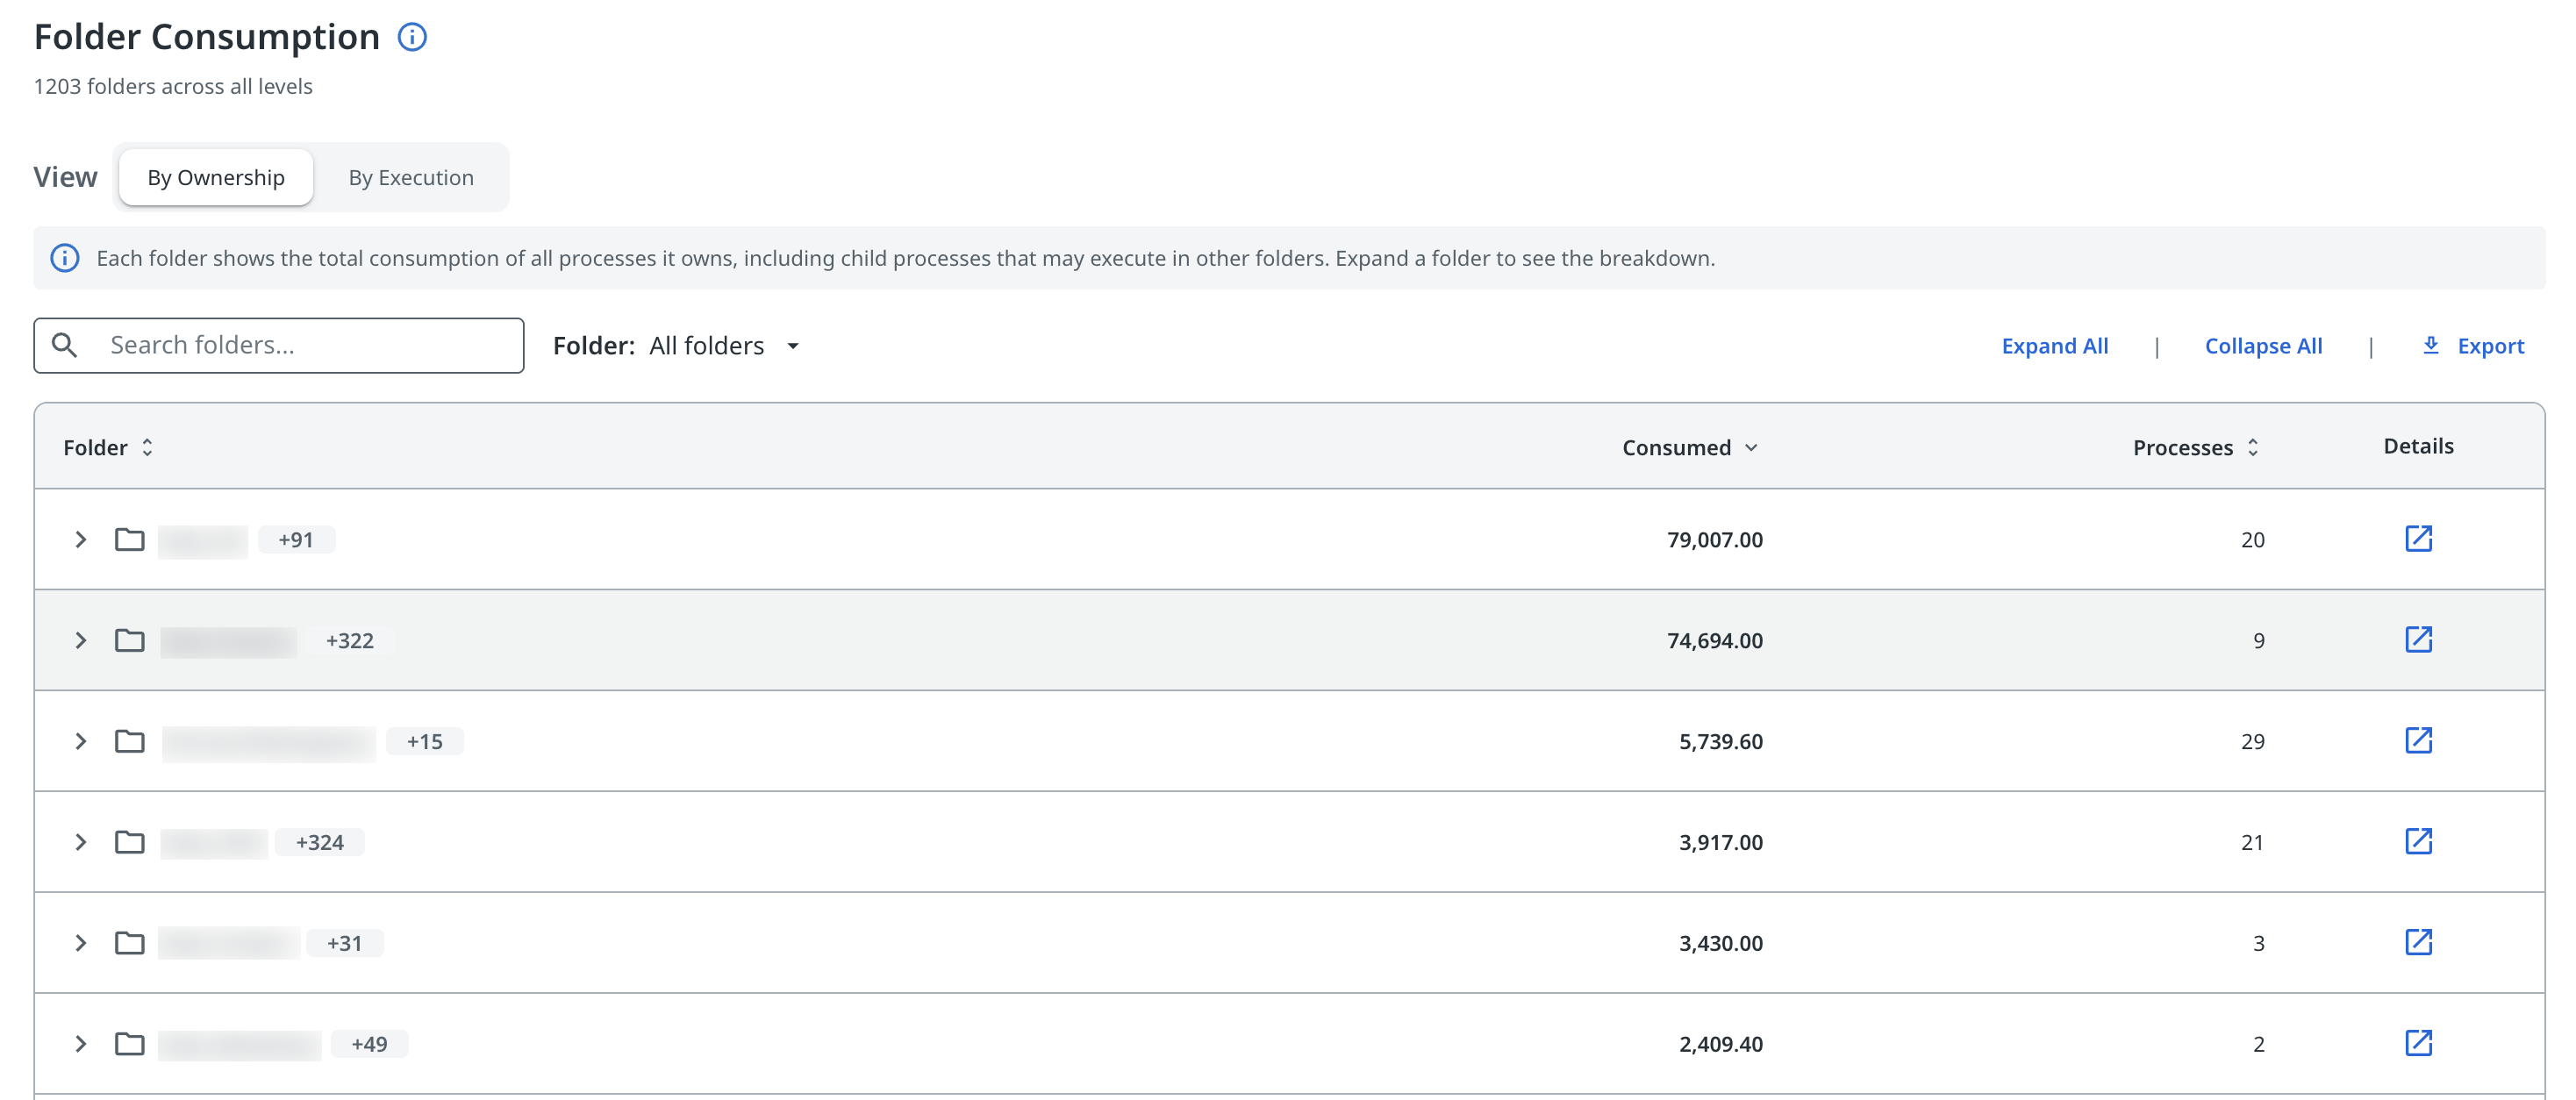The height and width of the screenshot is (1100, 2576).
Task: Click folder icon in the +324 row
Action: [x=130, y=843]
